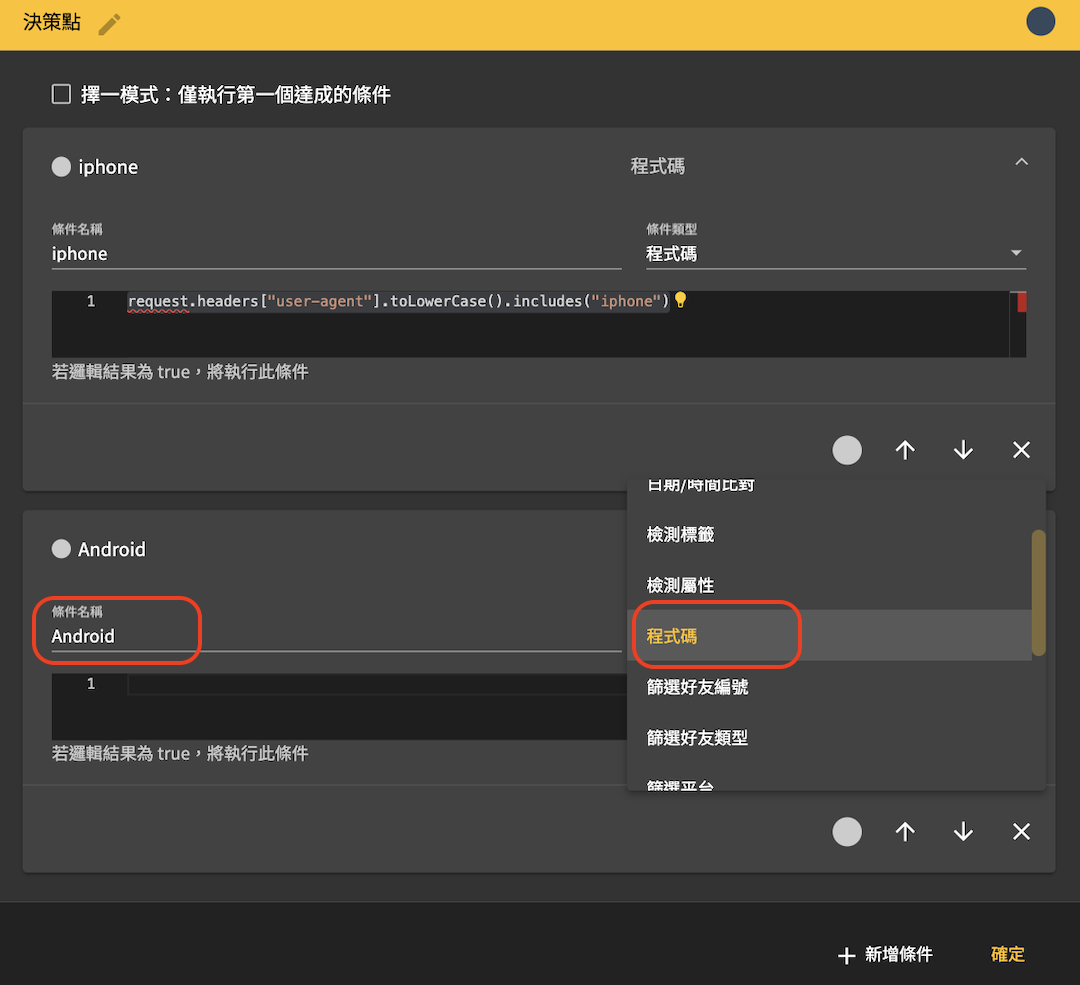Edit the Android 條件名稱 field
1080x985 pixels.
(x=336, y=636)
